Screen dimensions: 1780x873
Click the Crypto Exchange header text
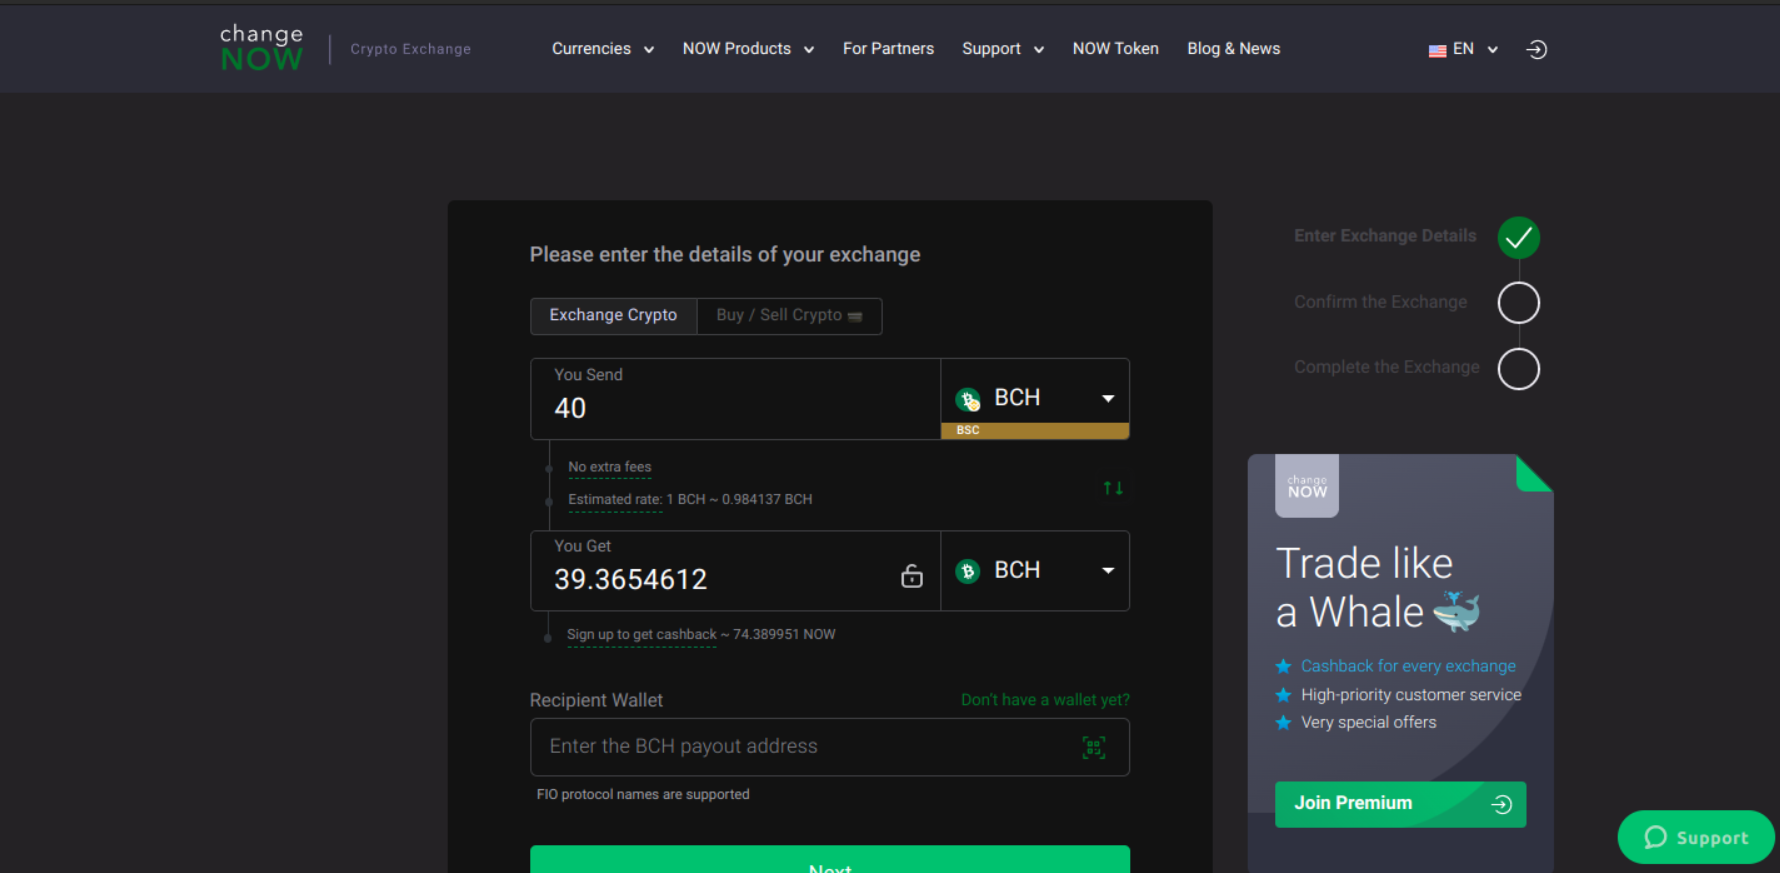(410, 49)
